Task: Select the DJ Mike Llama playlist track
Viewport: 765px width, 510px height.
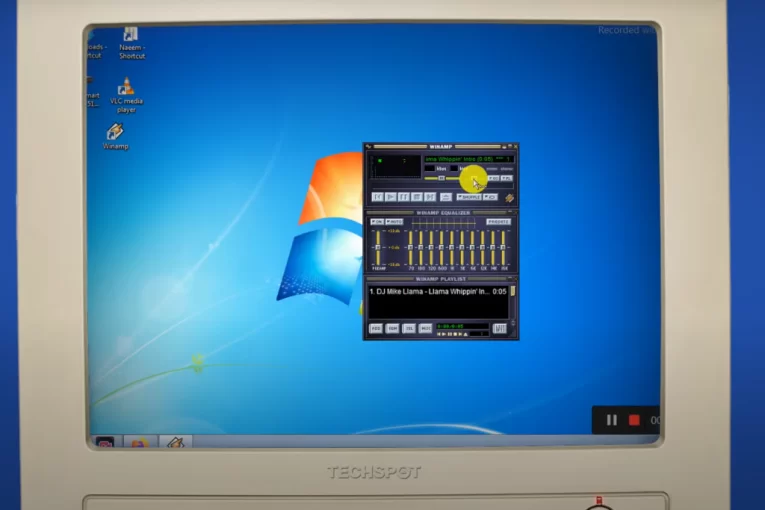Action: pos(438,291)
